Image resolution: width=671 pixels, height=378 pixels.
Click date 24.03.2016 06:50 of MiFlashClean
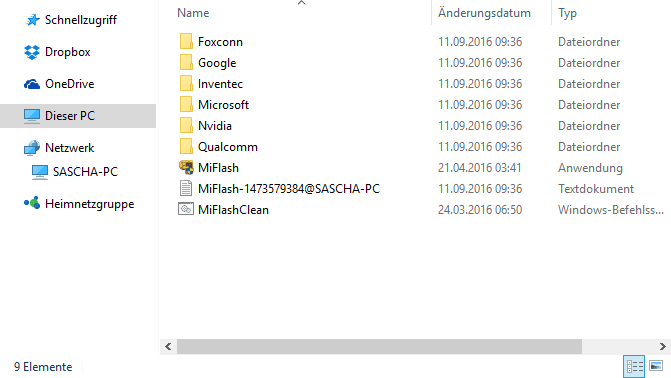(x=480, y=209)
